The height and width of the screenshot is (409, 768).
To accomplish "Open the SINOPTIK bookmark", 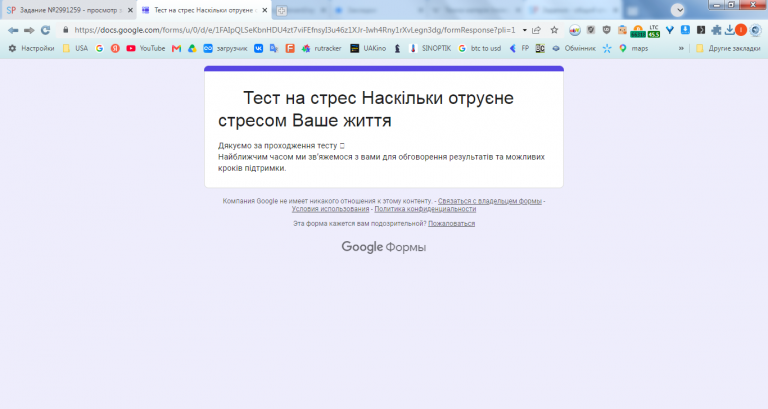I will pos(430,48).
